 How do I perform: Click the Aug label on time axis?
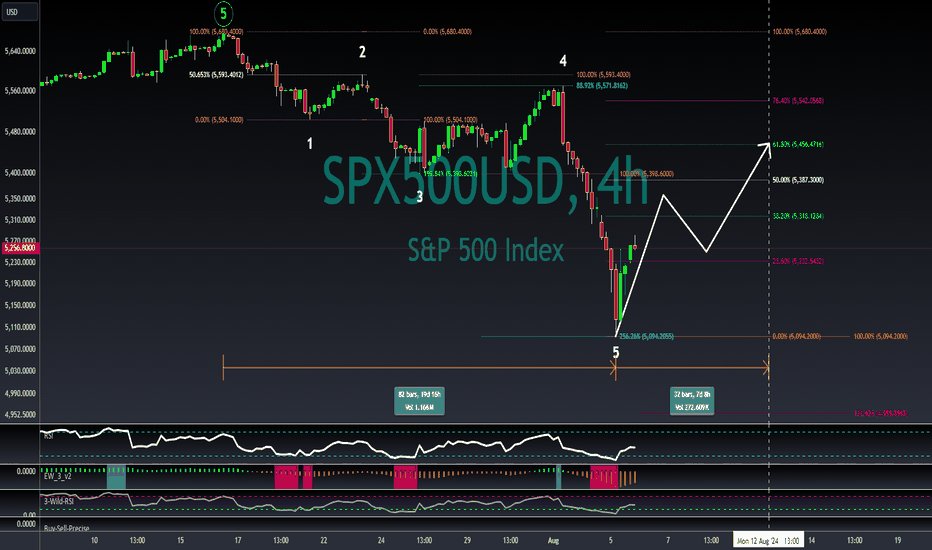[553, 540]
